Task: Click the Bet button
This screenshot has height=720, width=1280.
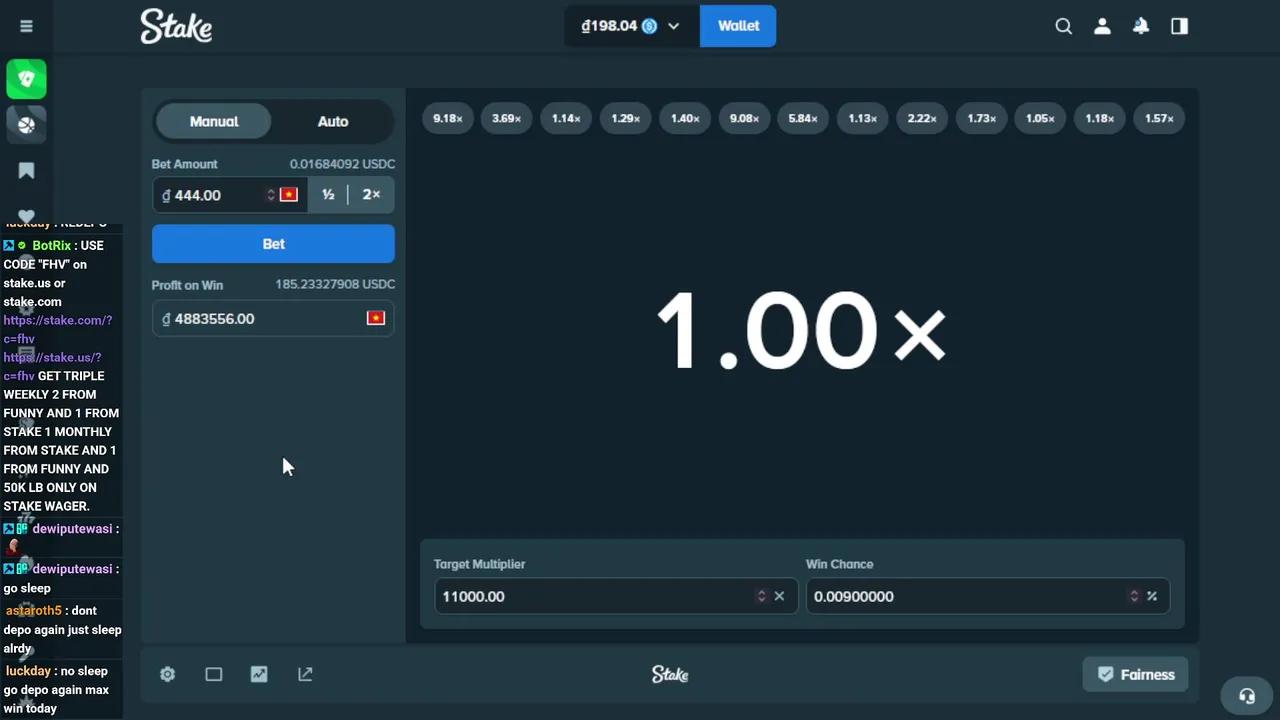Action: click(273, 244)
